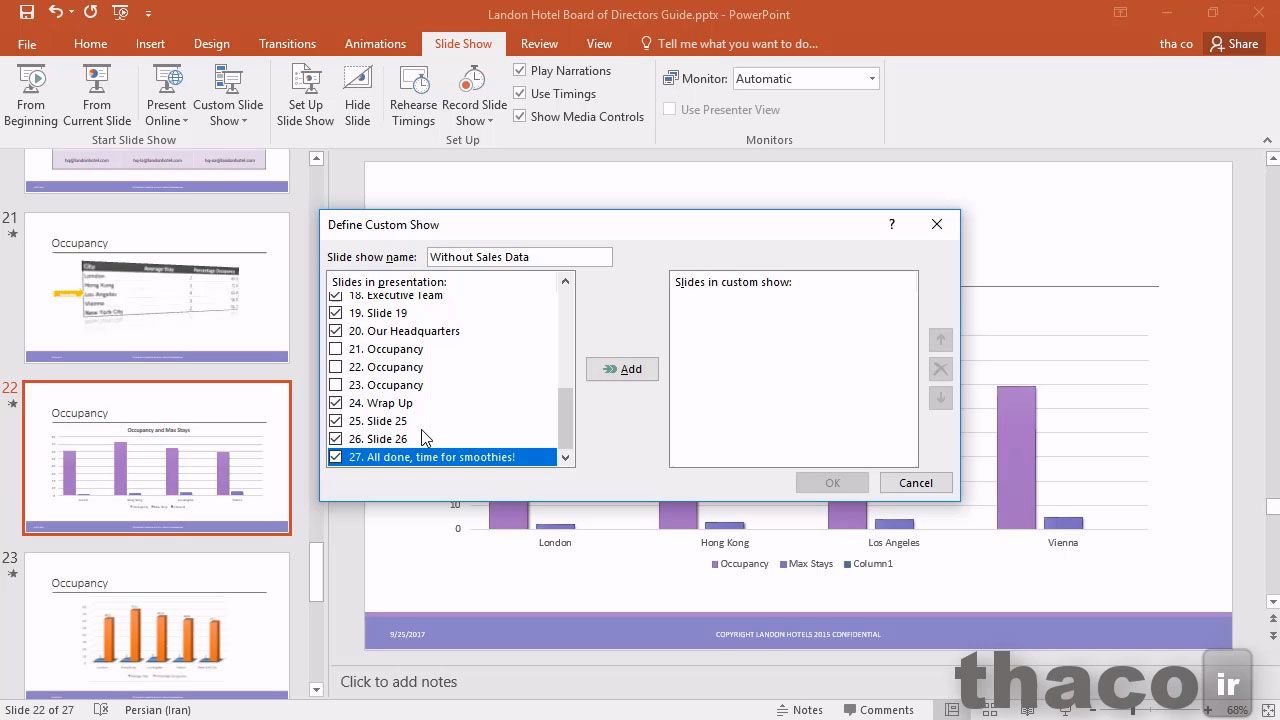
Task: Click the Undo icon in title bar
Action: click(x=55, y=13)
